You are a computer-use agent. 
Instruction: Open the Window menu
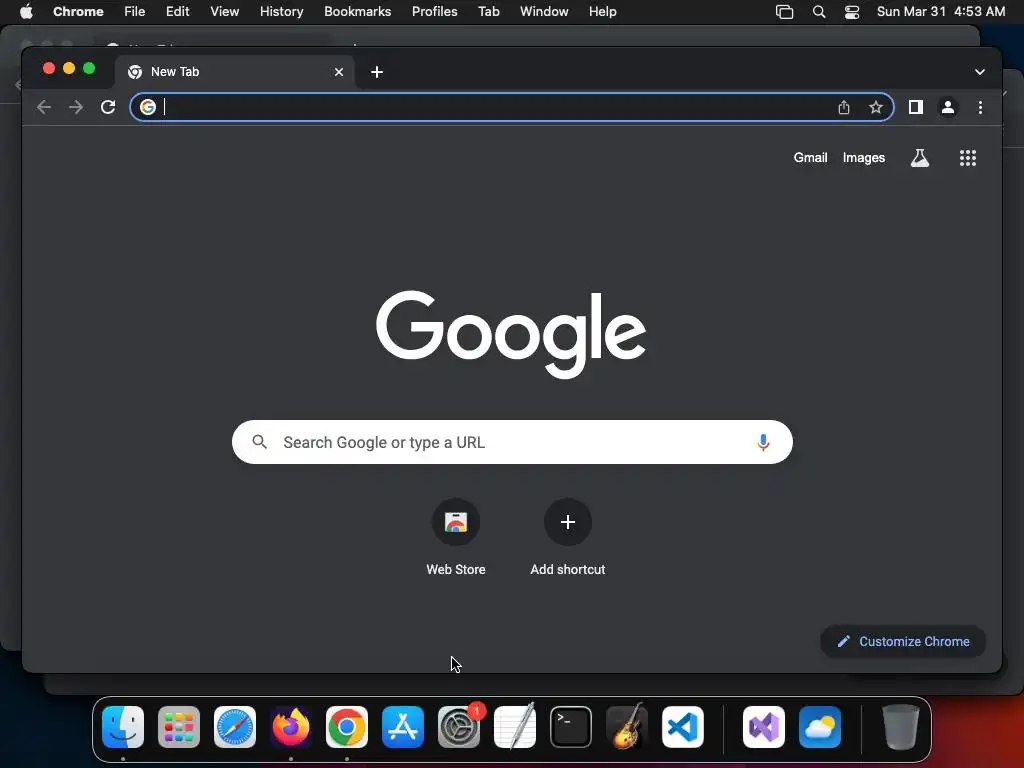pyautogui.click(x=544, y=11)
